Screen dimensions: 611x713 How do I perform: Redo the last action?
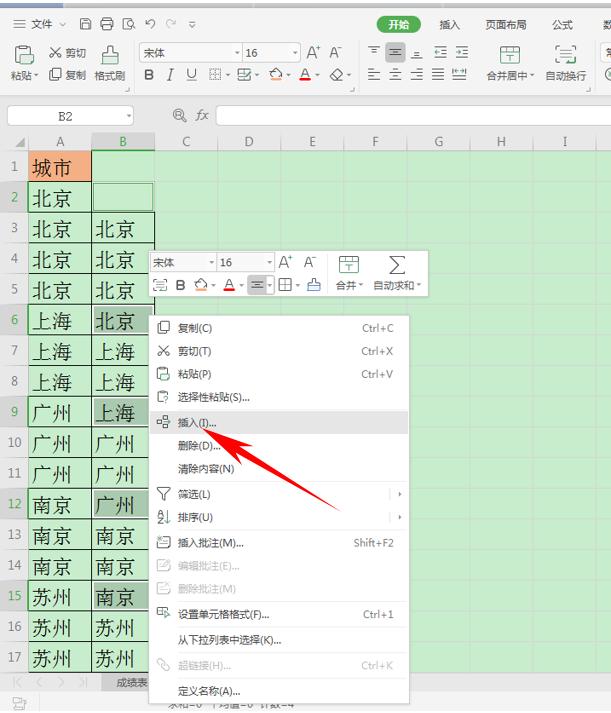click(171, 24)
